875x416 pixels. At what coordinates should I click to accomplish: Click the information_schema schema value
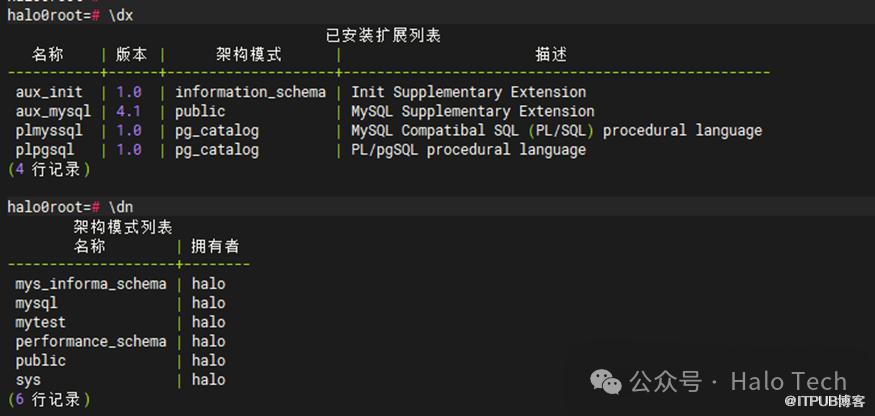pos(250,92)
